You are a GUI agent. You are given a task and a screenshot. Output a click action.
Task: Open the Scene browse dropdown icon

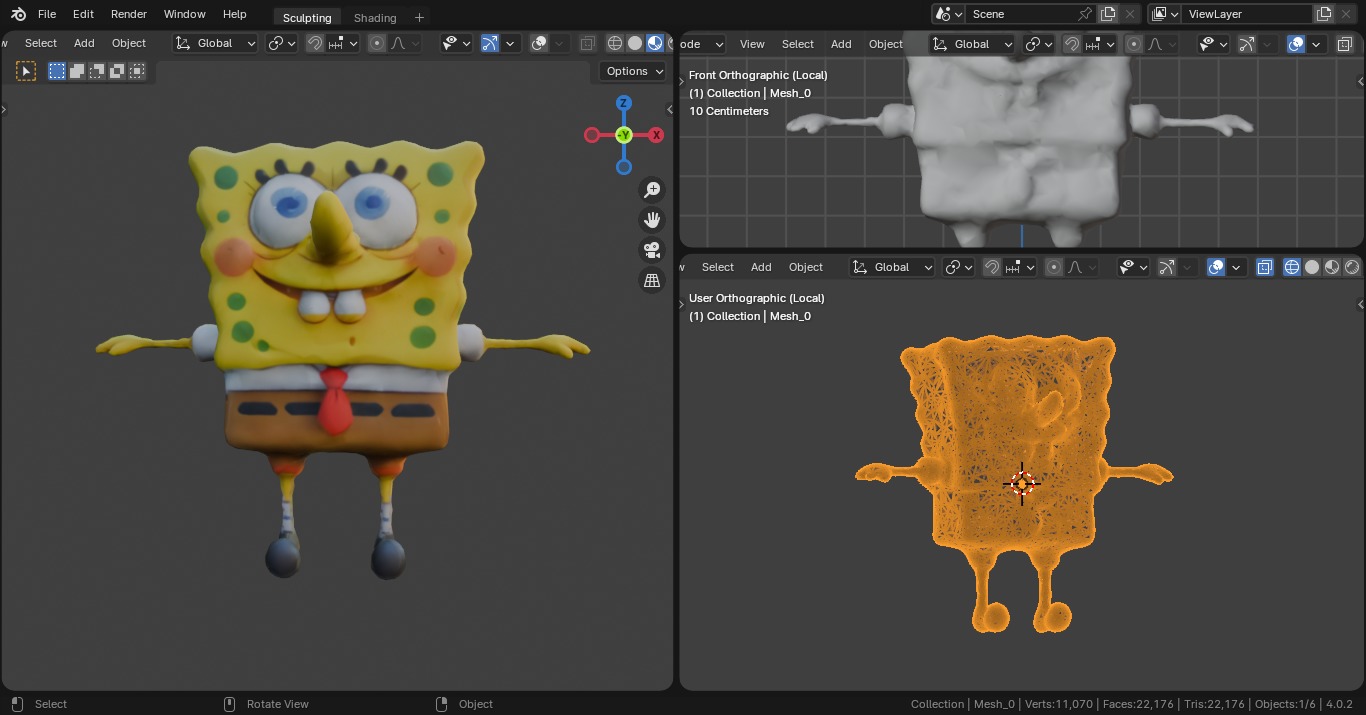[x=948, y=14]
